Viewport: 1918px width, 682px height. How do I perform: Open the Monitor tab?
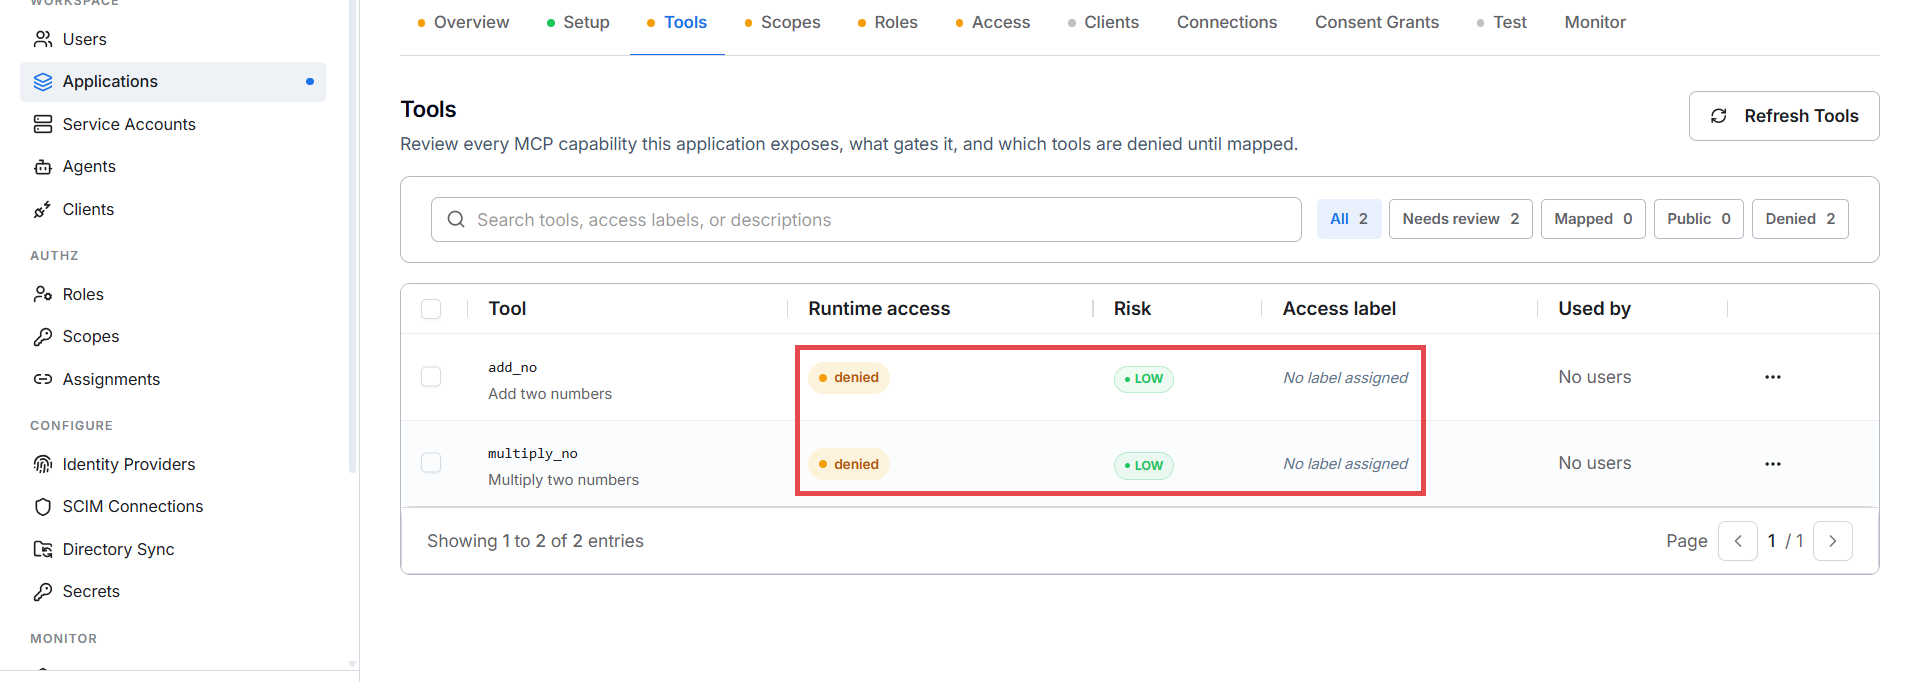pyautogui.click(x=1595, y=22)
